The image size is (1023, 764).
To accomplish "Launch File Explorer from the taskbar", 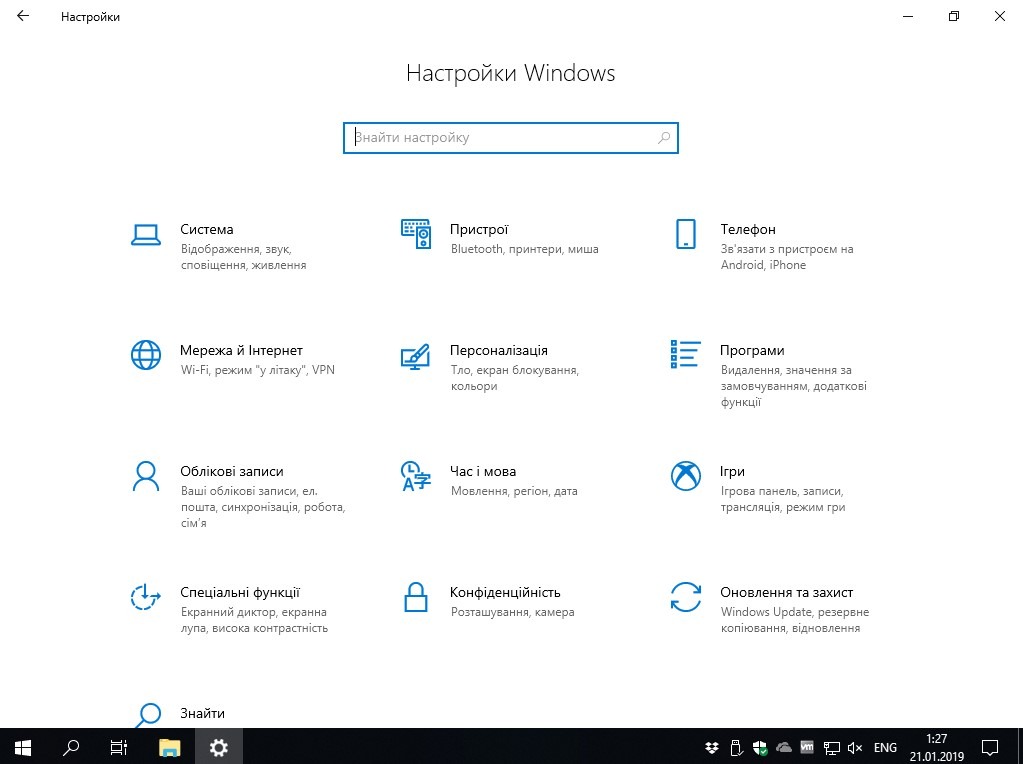I will point(170,747).
